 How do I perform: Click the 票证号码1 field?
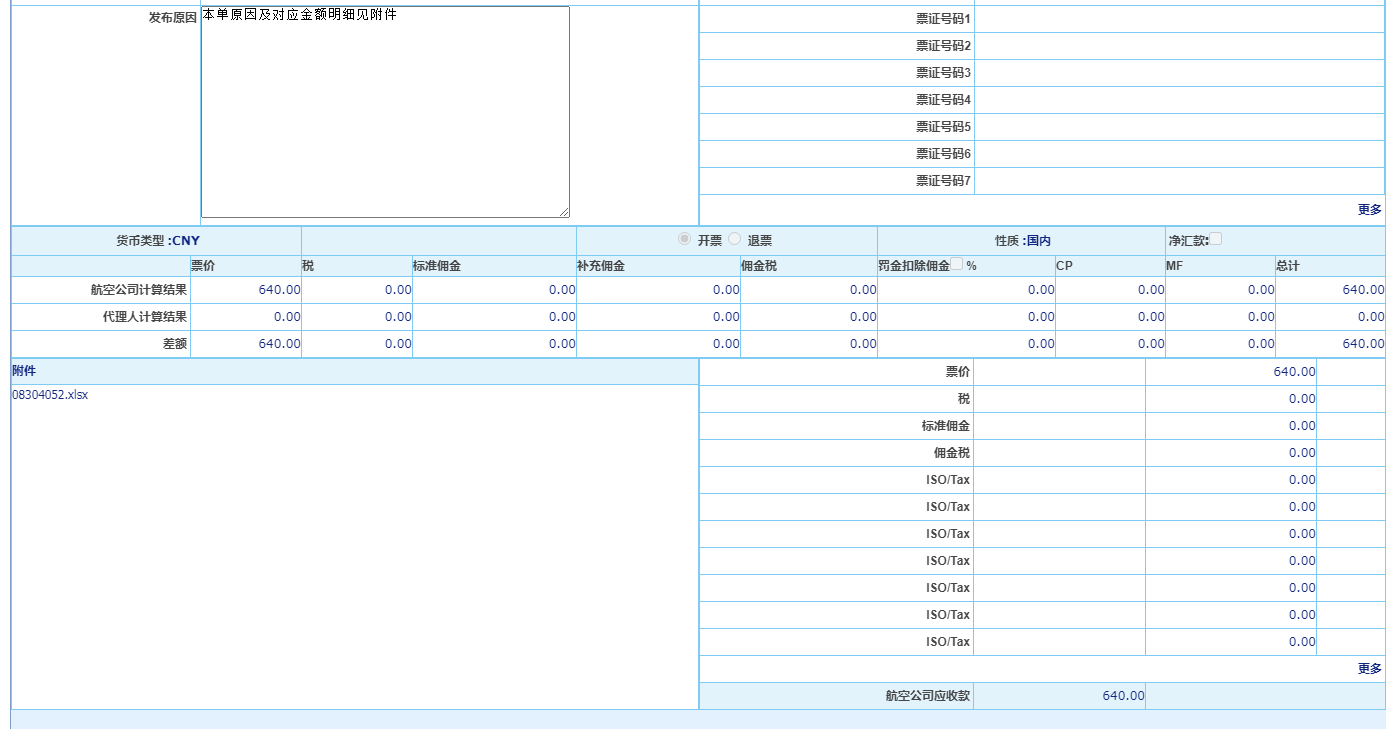[x=1179, y=19]
